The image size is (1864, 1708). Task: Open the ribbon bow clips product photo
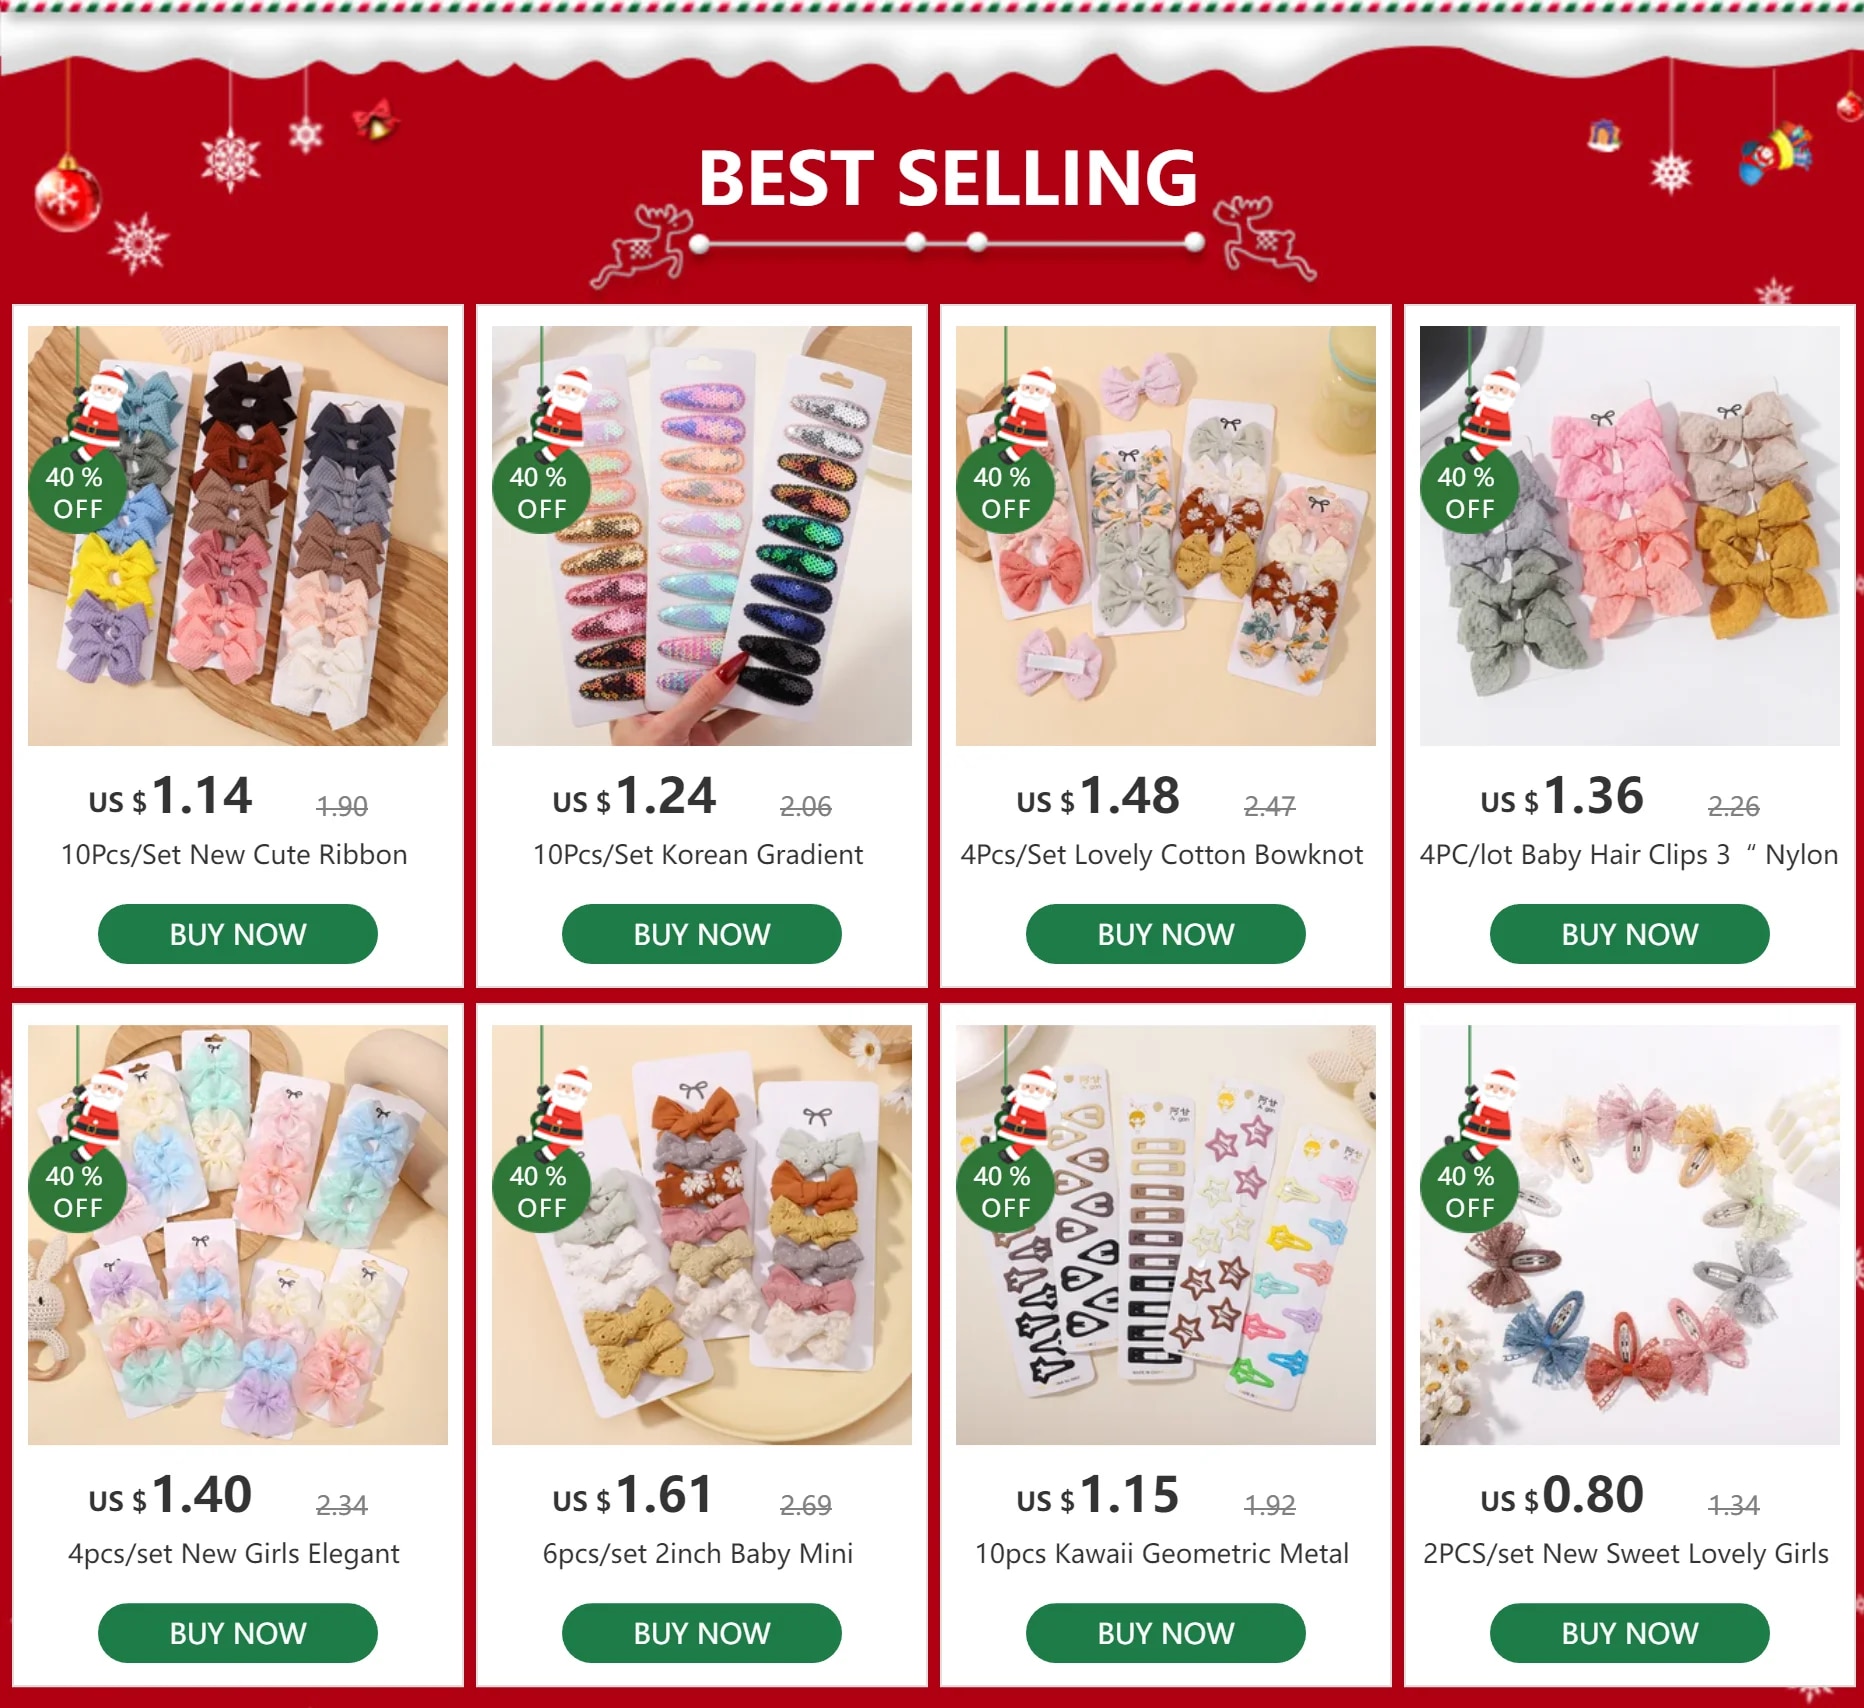pos(238,536)
